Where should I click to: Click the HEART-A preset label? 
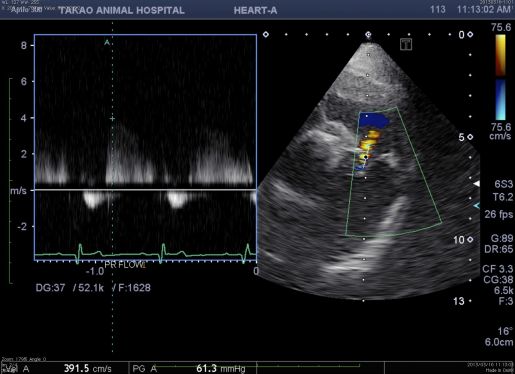(255, 10)
